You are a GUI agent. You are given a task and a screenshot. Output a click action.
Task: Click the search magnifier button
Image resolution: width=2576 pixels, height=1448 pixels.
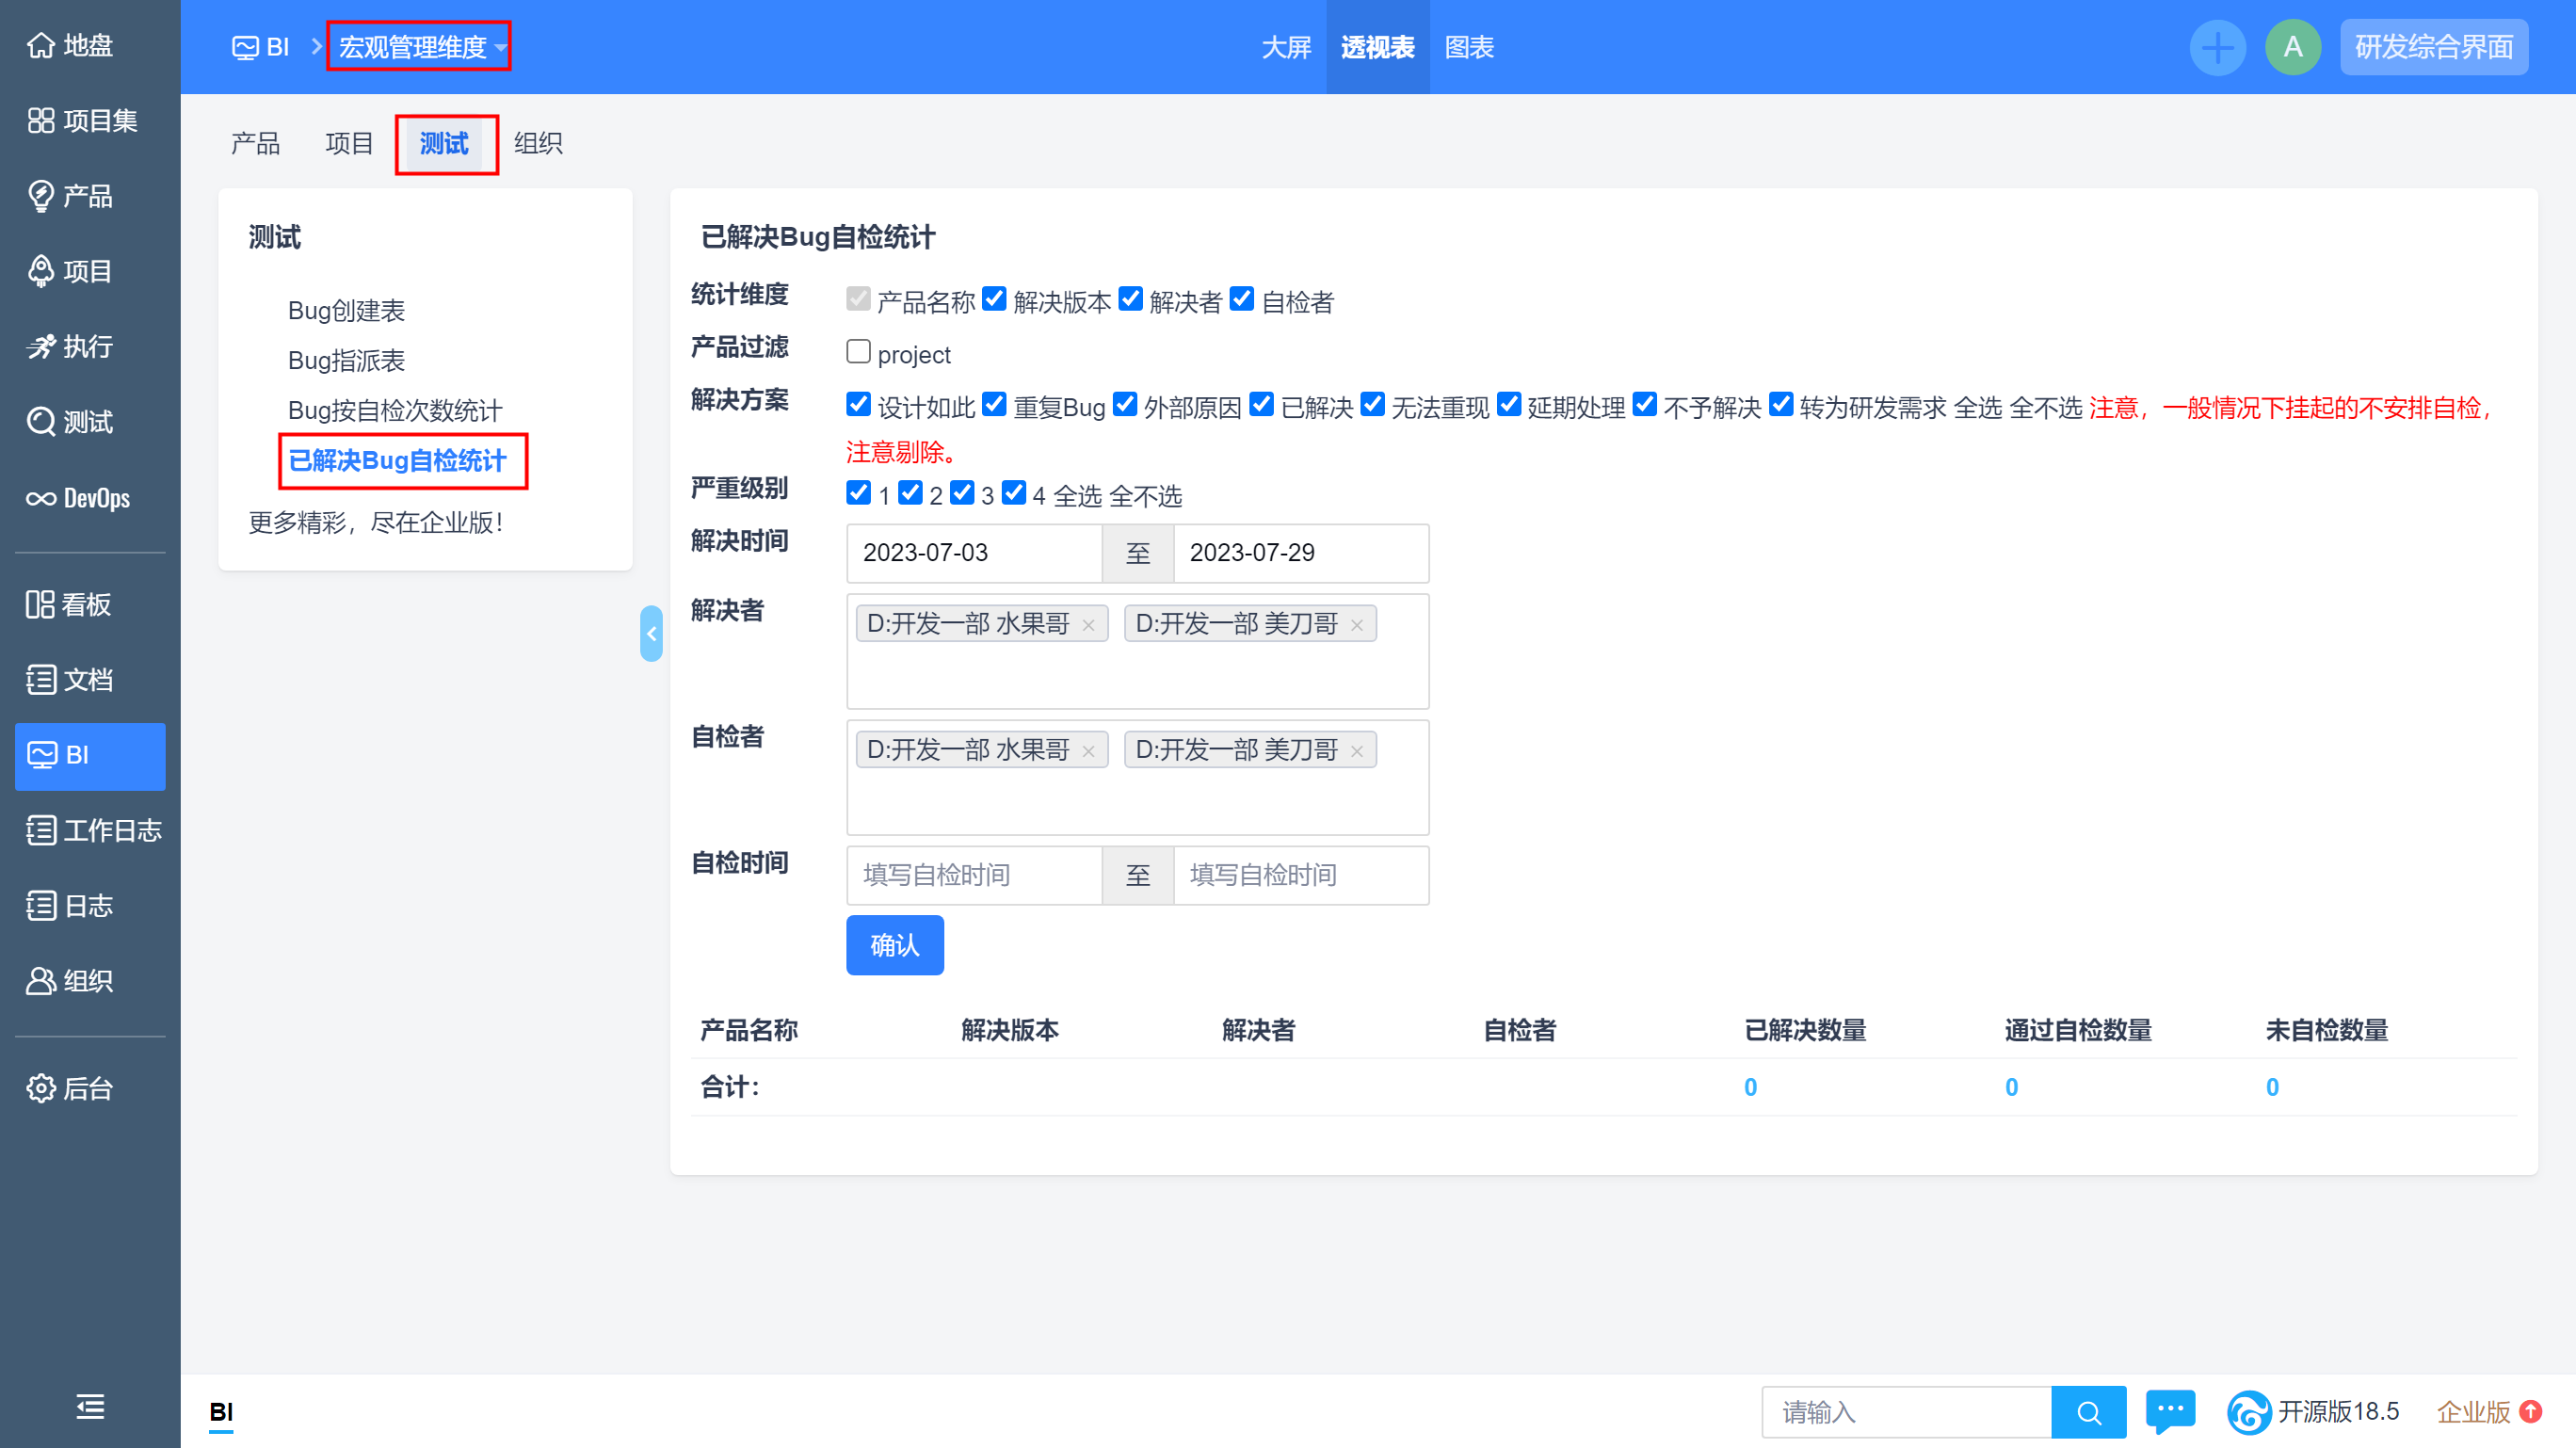tap(2088, 1412)
